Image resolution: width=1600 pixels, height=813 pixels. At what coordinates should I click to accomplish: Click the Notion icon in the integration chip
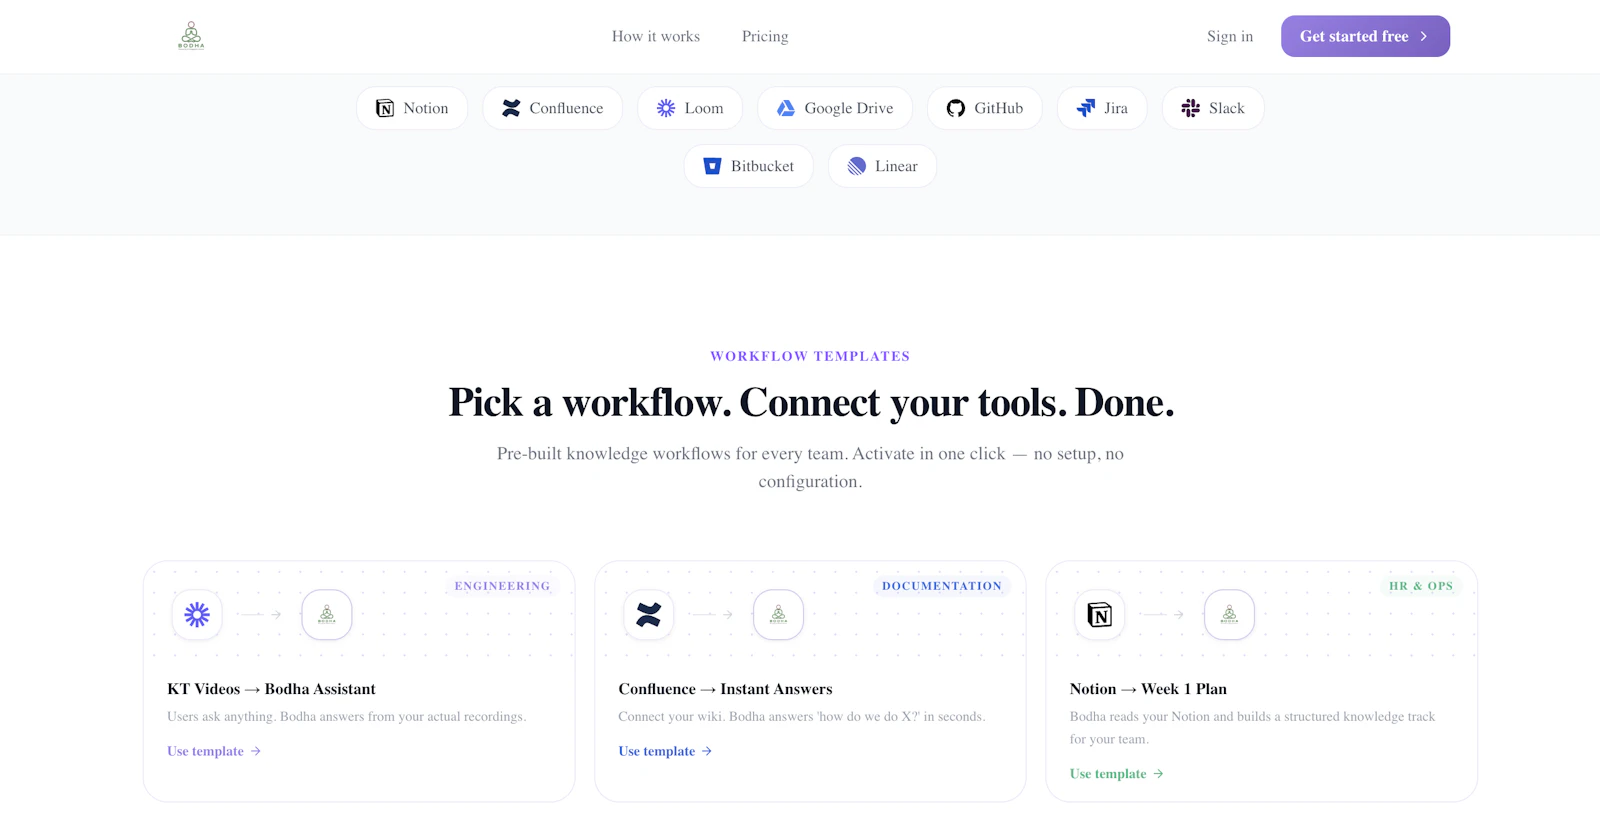pyautogui.click(x=385, y=108)
